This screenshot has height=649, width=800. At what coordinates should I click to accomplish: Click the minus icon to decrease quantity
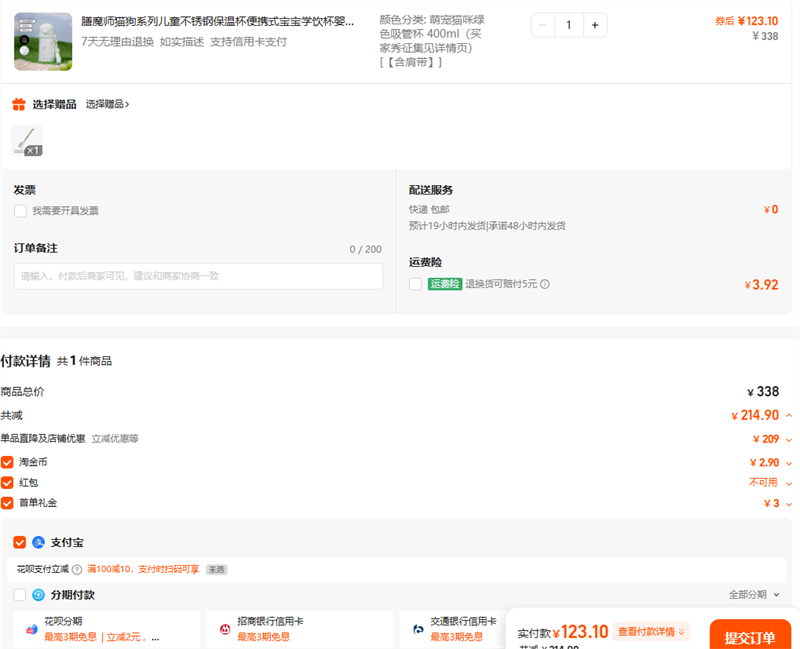coord(543,25)
